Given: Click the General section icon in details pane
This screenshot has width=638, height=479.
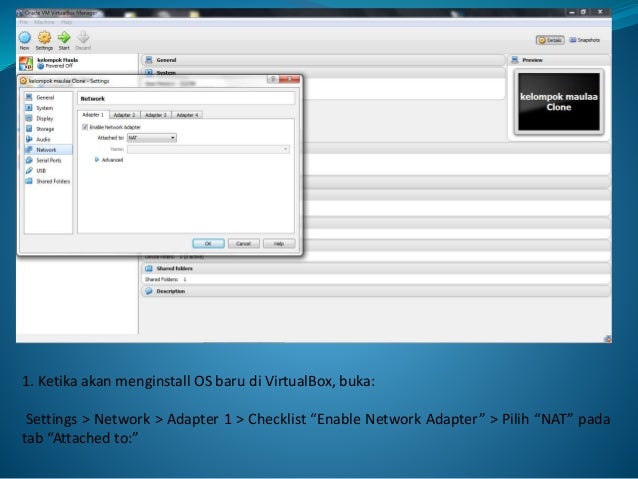Looking at the screenshot, I should pyautogui.click(x=149, y=60).
